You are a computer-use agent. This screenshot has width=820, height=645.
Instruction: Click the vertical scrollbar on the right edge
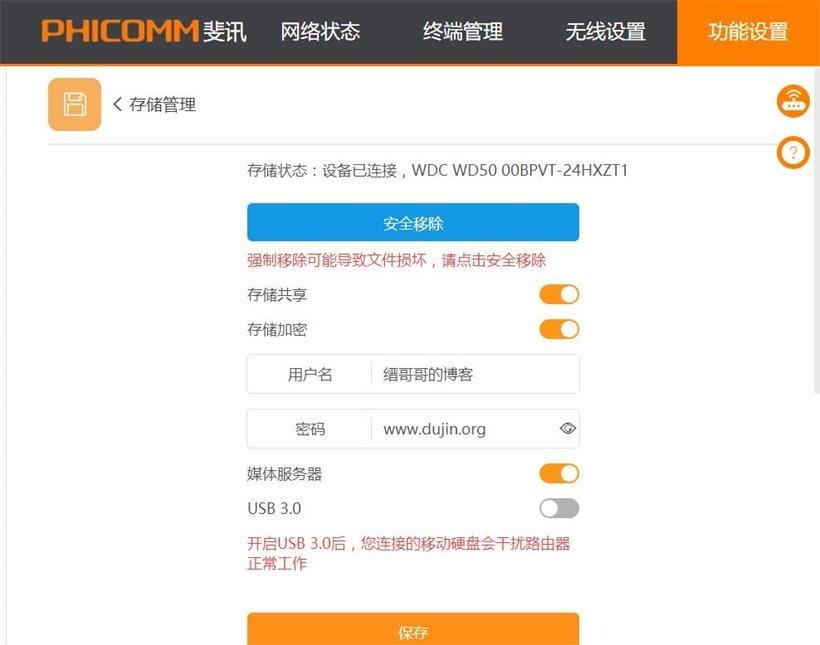[817, 229]
